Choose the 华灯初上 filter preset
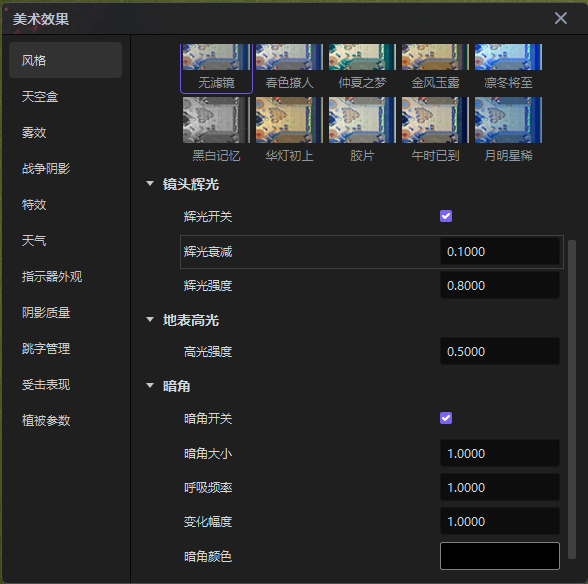This screenshot has height=584, width=588. click(289, 129)
